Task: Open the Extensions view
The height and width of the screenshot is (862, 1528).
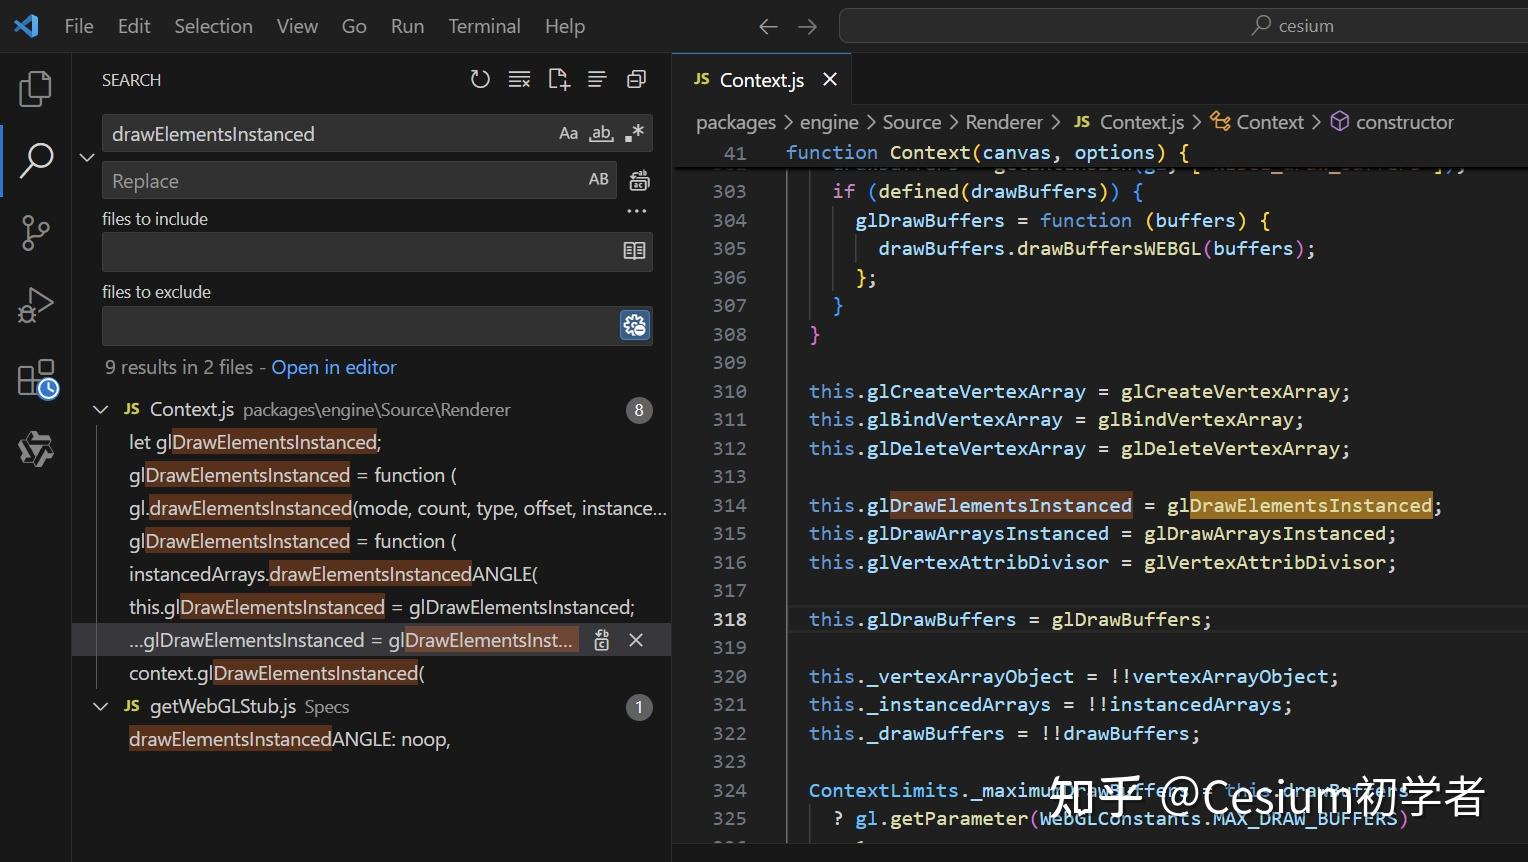Action: pos(37,379)
